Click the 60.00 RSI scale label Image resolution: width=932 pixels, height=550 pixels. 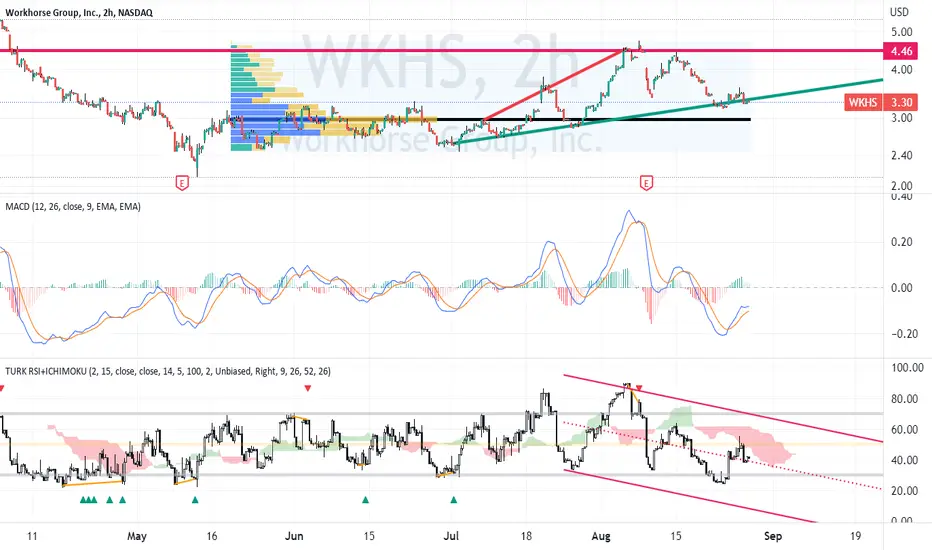pyautogui.click(x=905, y=429)
